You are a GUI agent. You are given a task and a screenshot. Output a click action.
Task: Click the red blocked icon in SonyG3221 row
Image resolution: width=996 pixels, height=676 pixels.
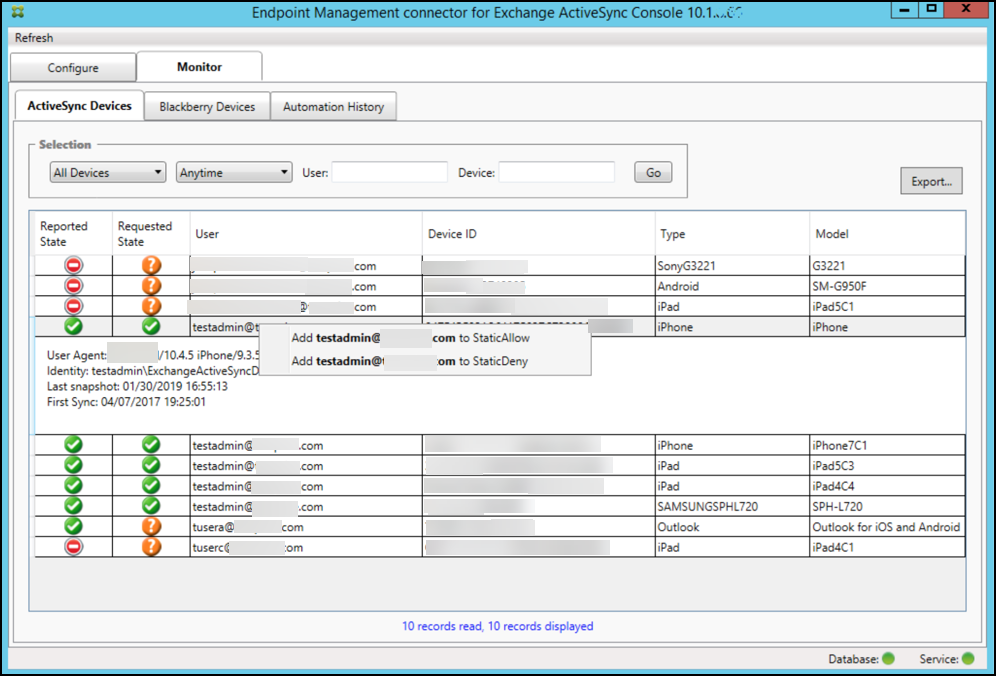[x=74, y=266]
